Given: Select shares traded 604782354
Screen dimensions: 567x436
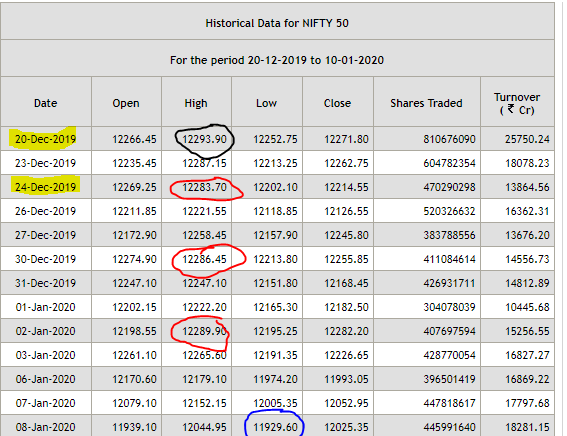Looking at the screenshot, I should [449, 163].
